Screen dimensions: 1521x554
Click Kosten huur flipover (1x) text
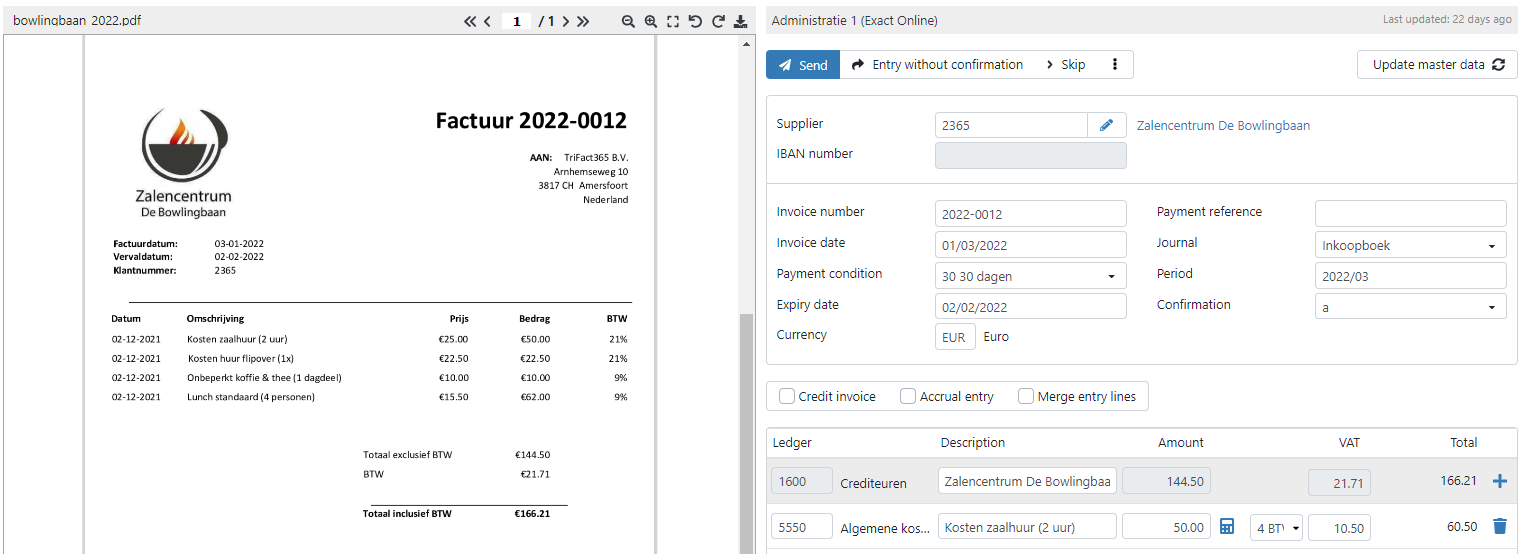click(241, 358)
